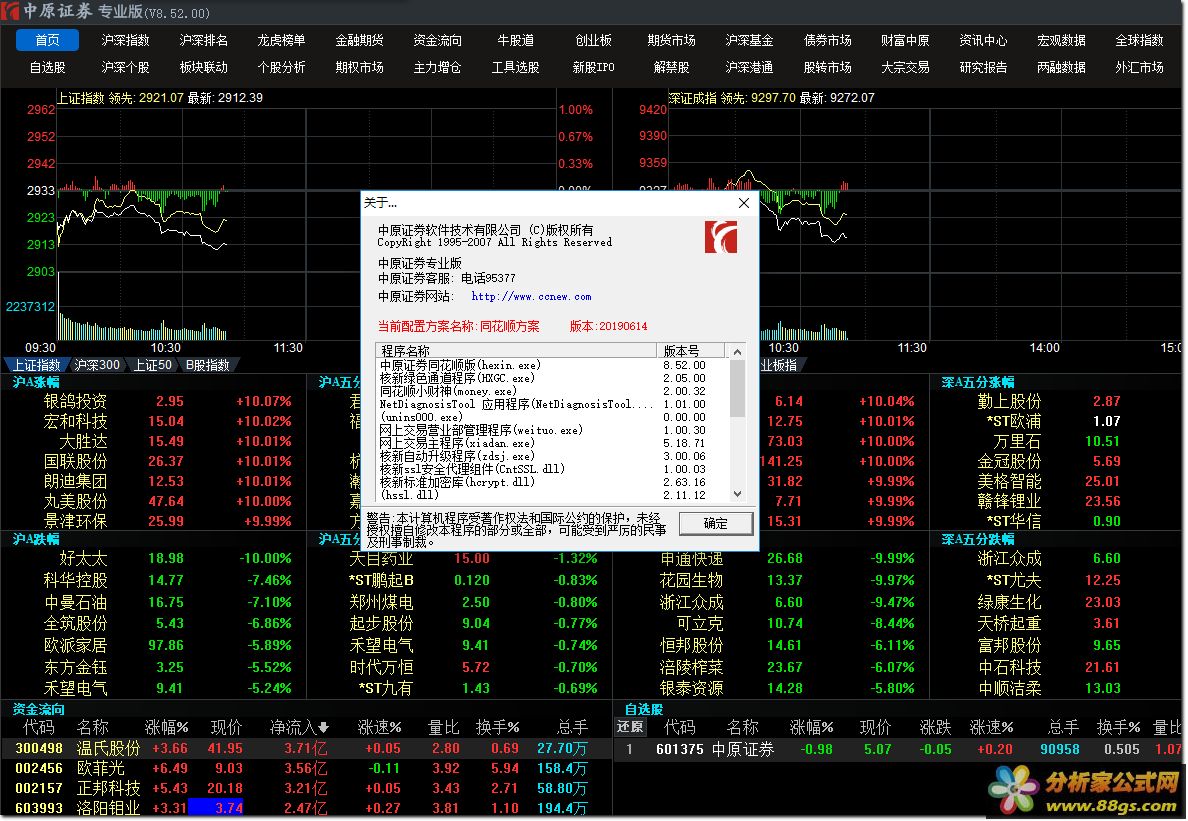Viewport: 1188px width, 821px height.
Task: Click stock 好太太 in 沪A跌幅
Action: (83, 558)
